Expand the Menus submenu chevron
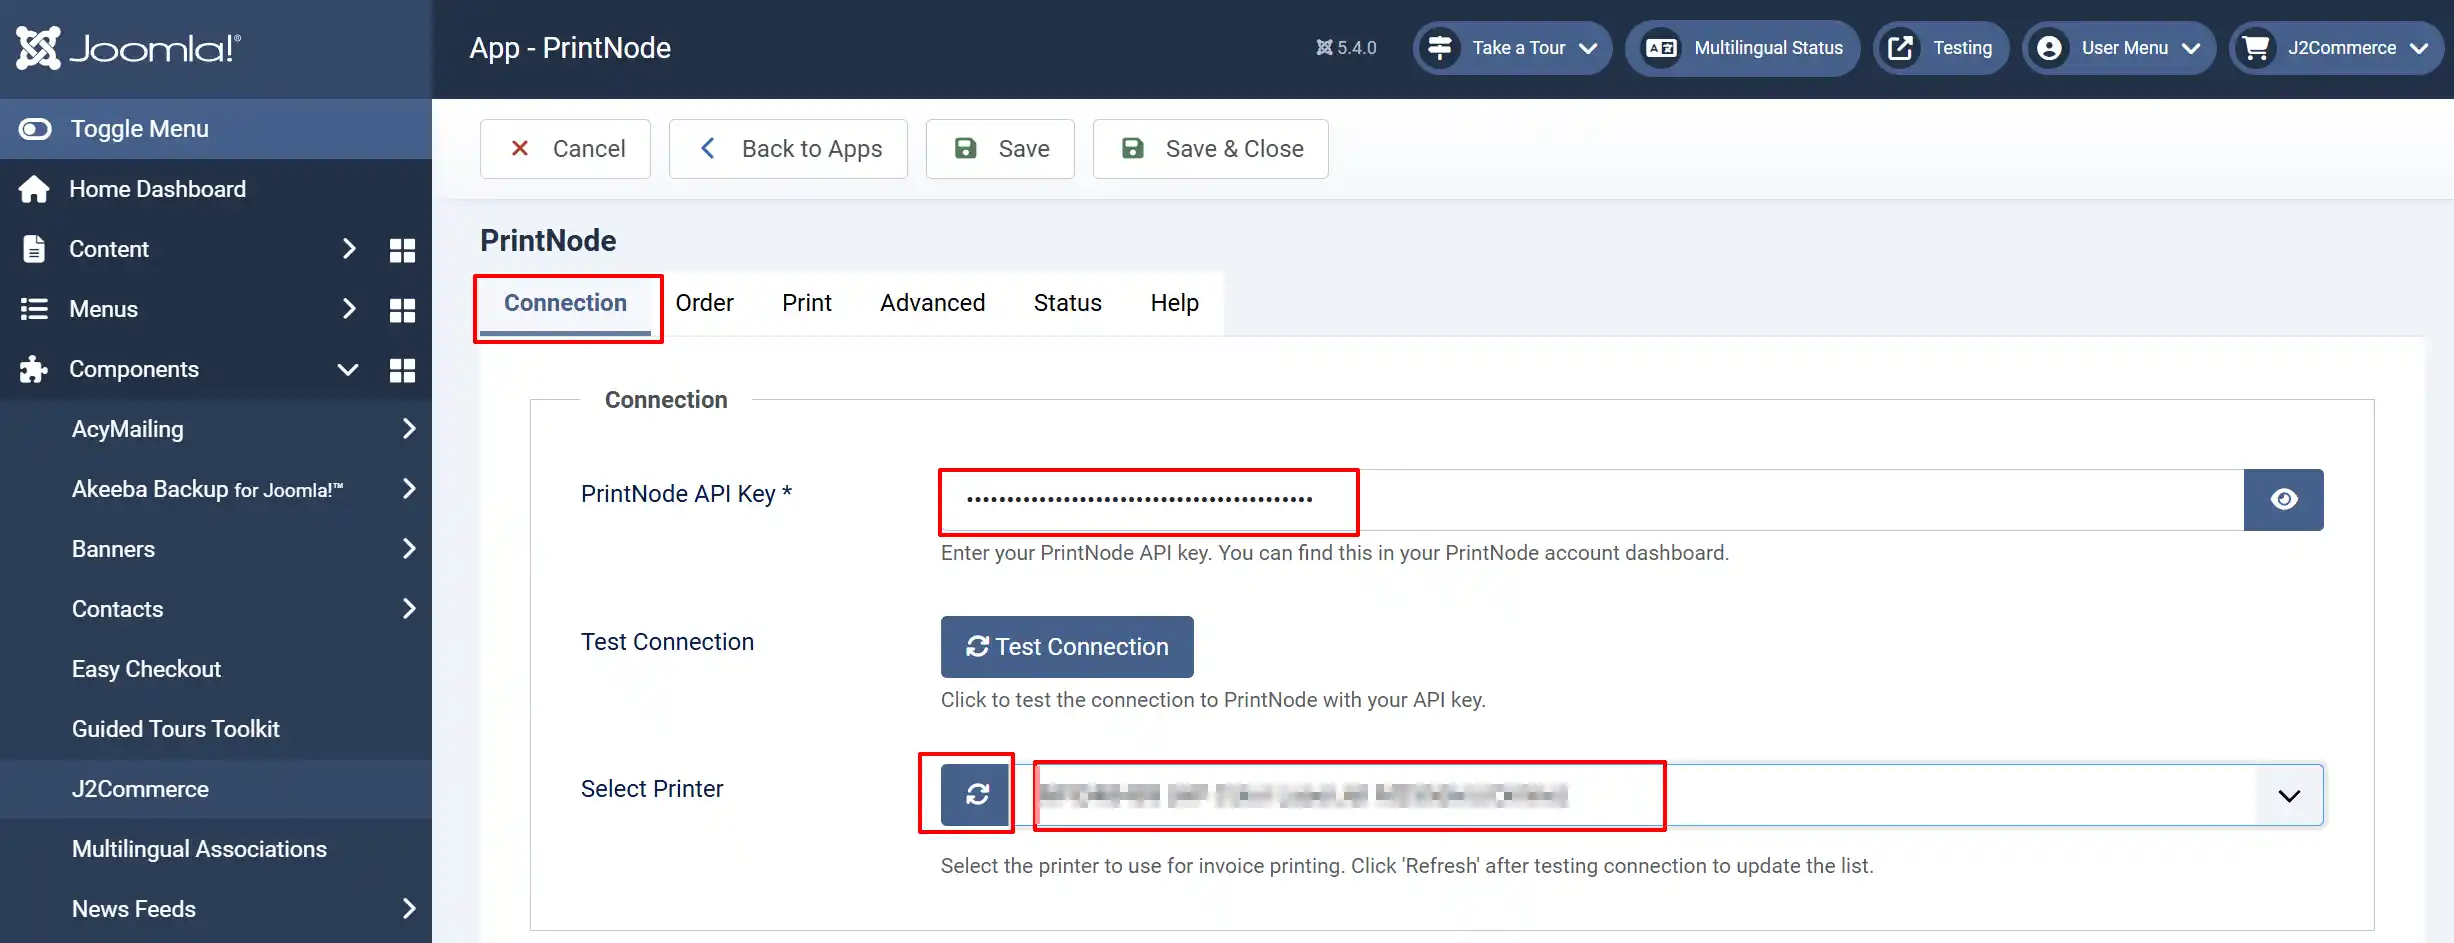2454x943 pixels. (x=348, y=309)
